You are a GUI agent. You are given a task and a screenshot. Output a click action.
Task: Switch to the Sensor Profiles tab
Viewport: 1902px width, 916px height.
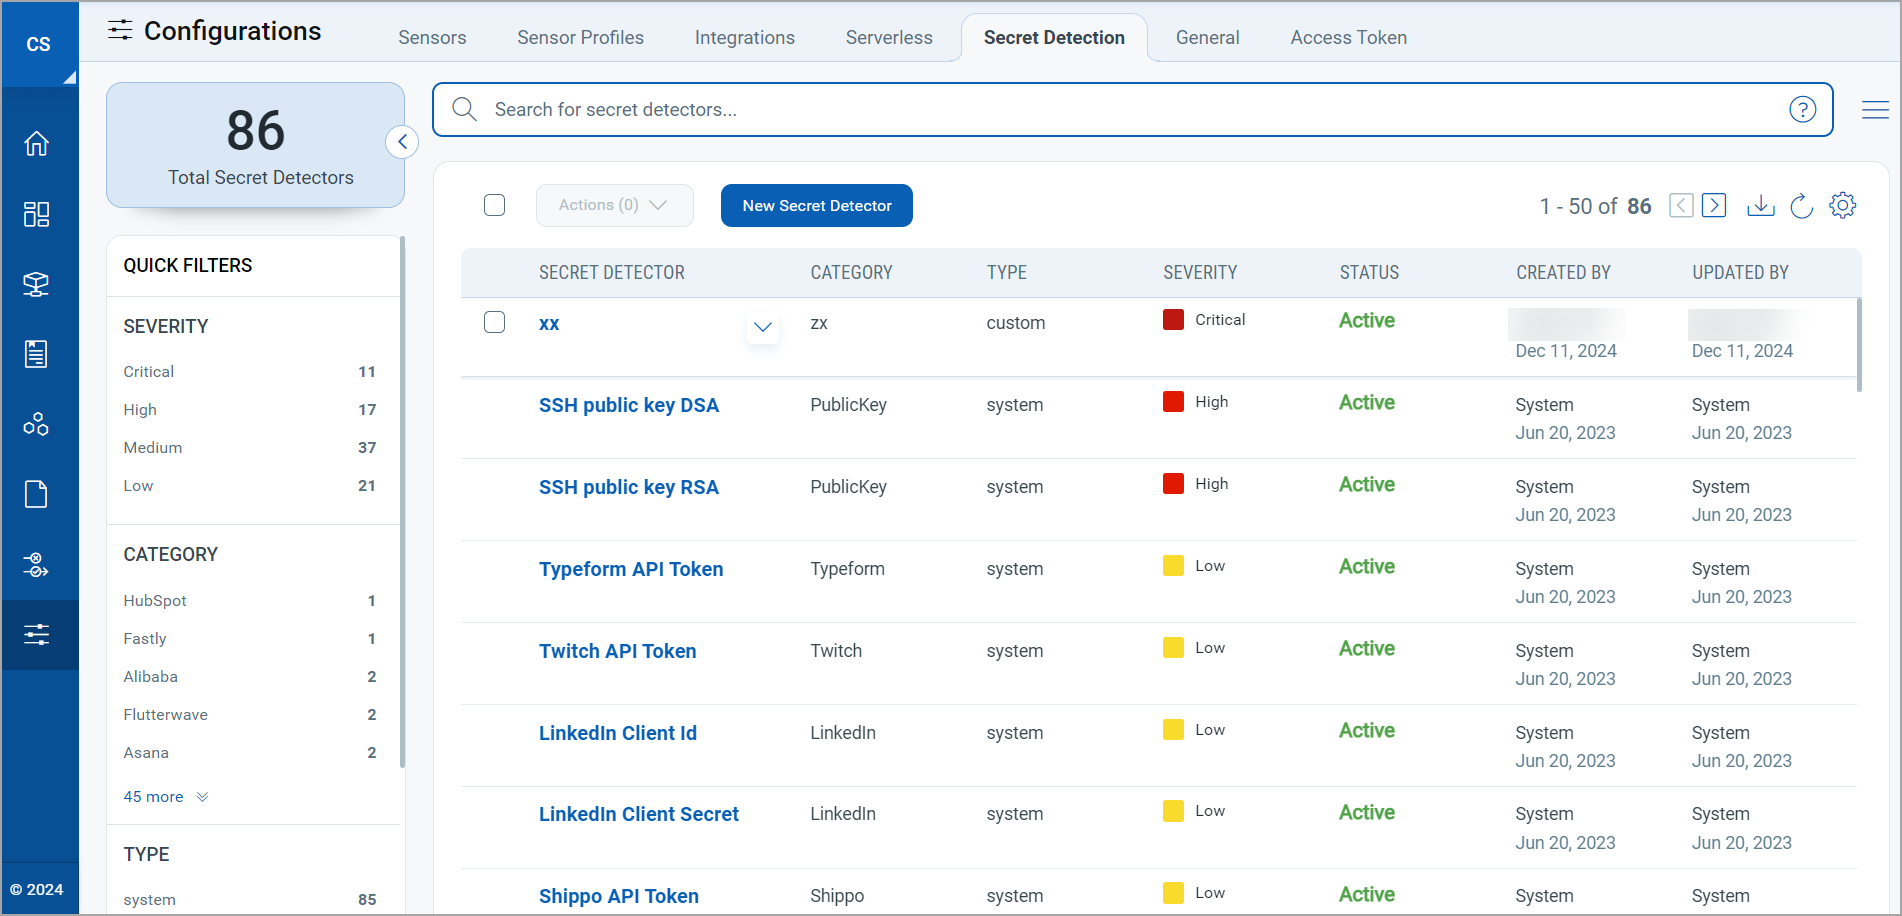point(580,38)
